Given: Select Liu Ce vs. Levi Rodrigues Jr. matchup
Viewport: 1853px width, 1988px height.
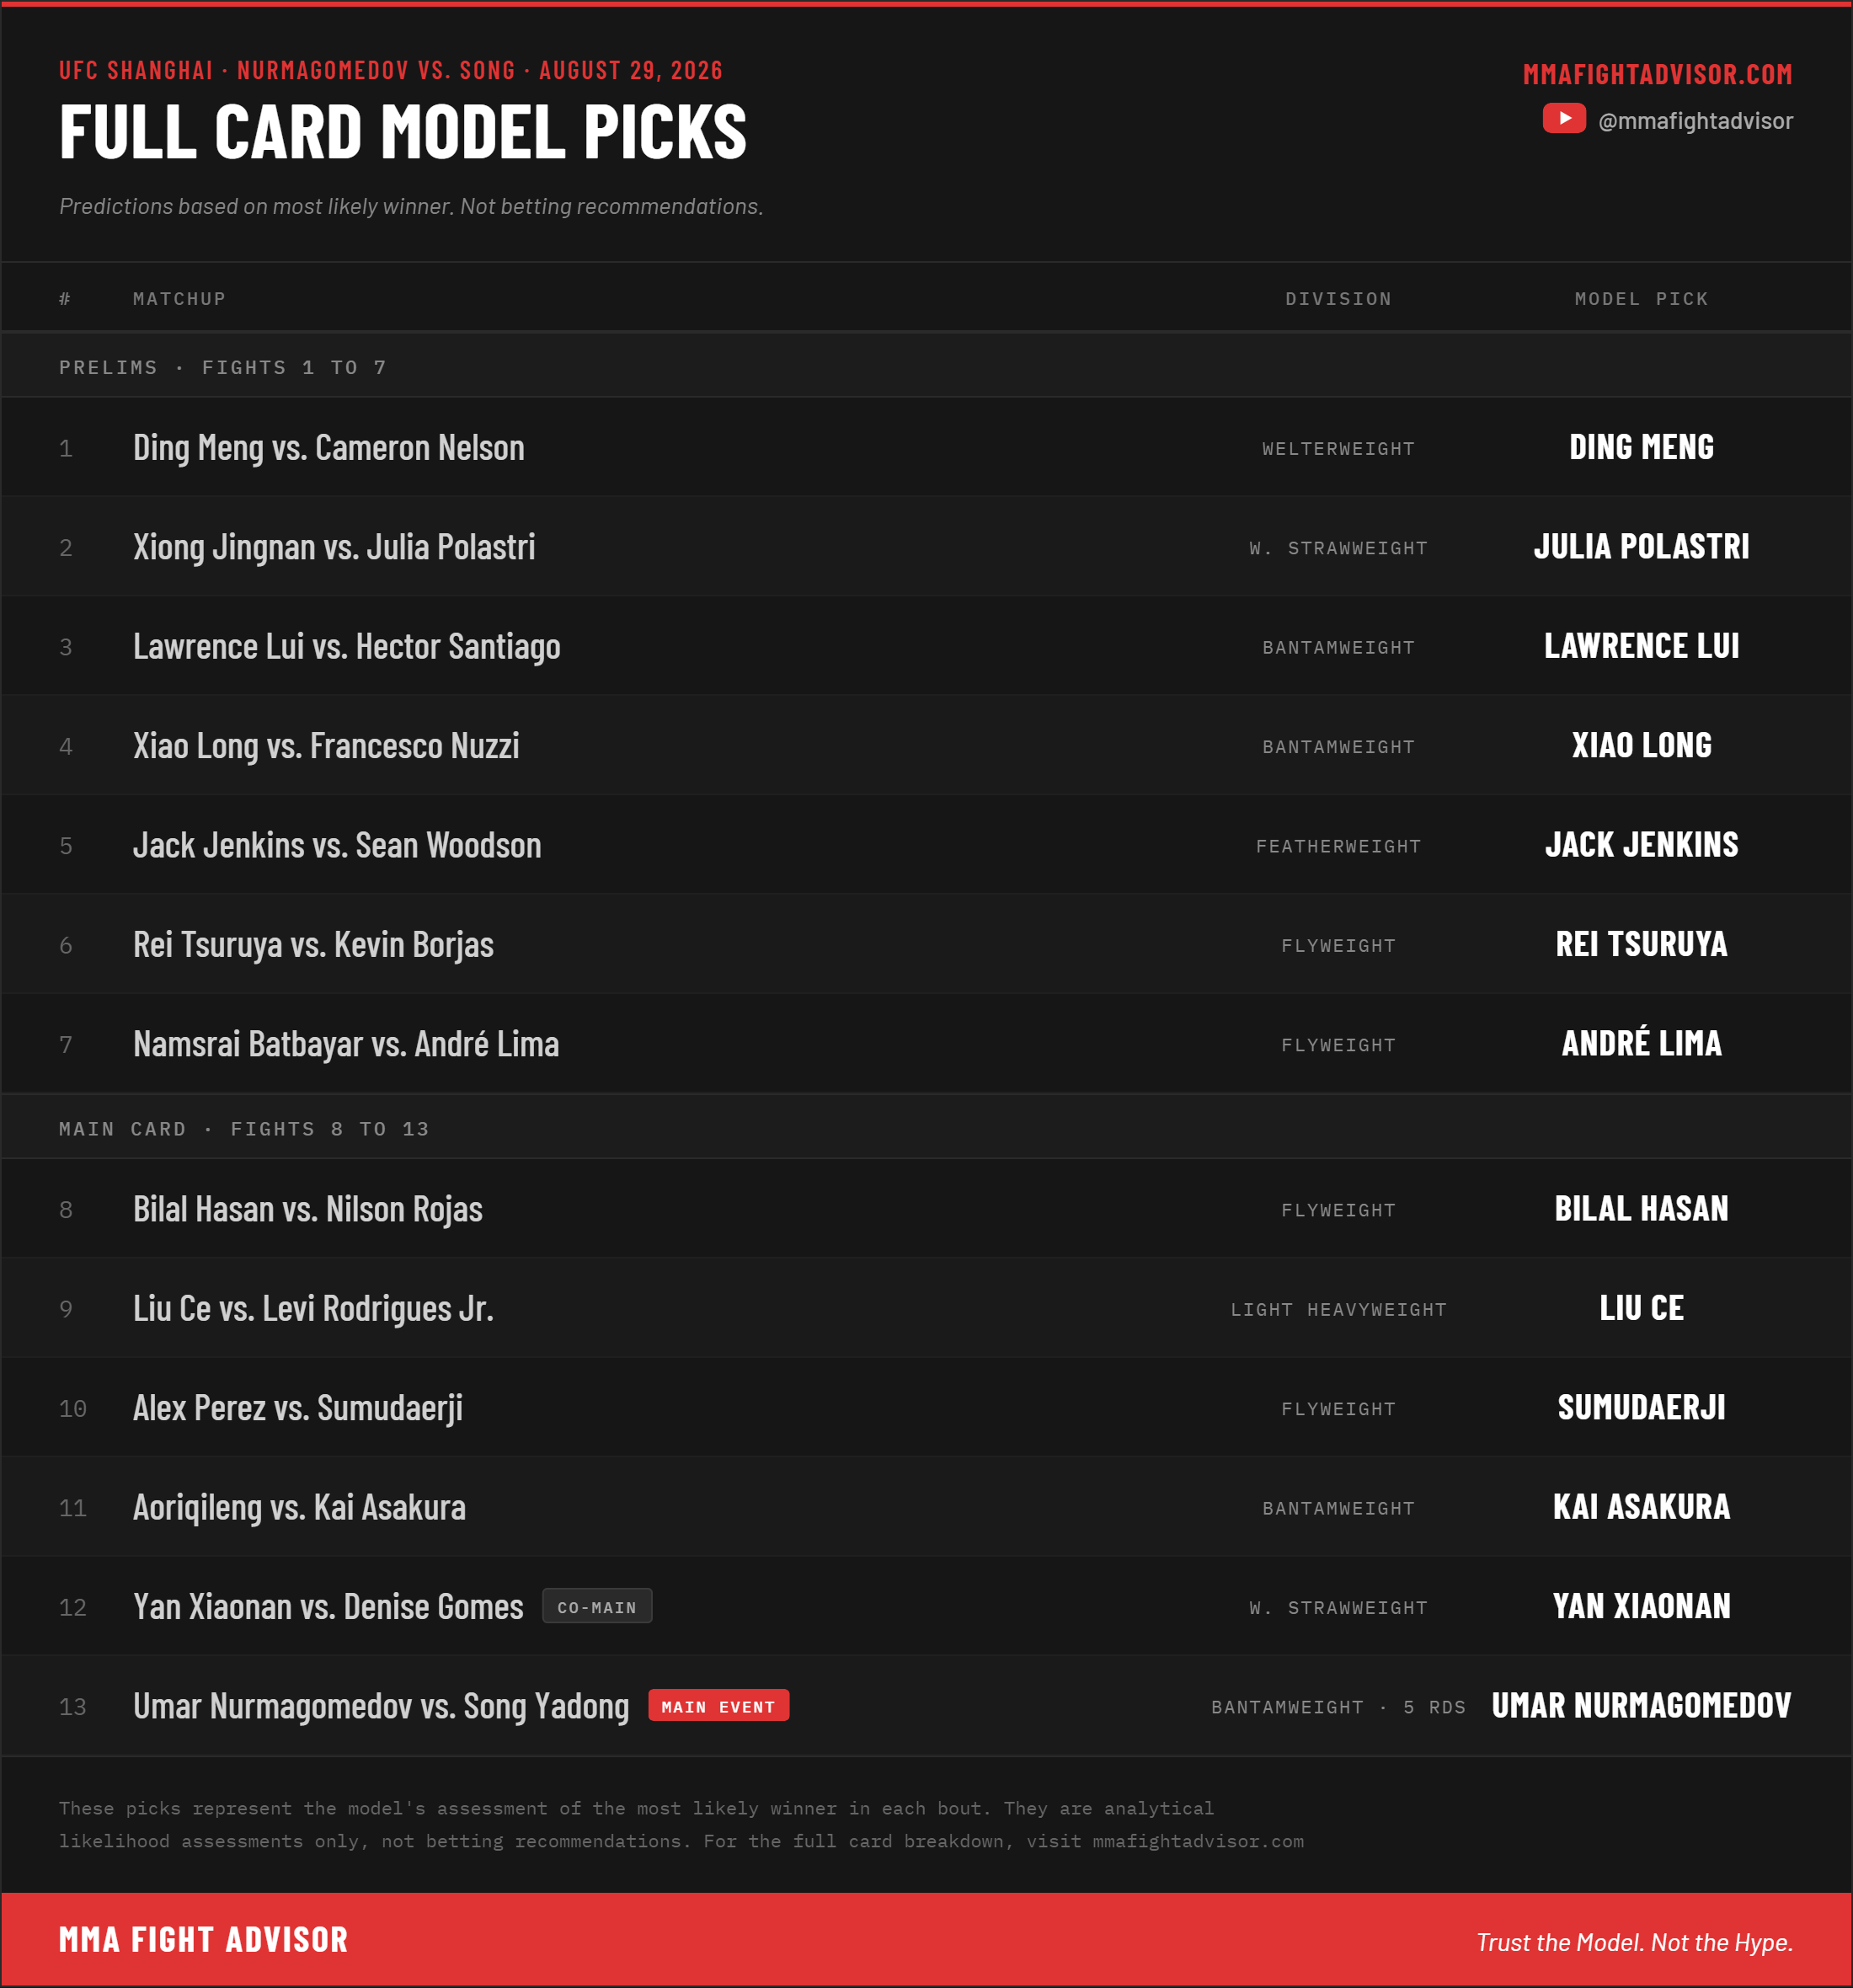Looking at the screenshot, I should [x=313, y=1309].
